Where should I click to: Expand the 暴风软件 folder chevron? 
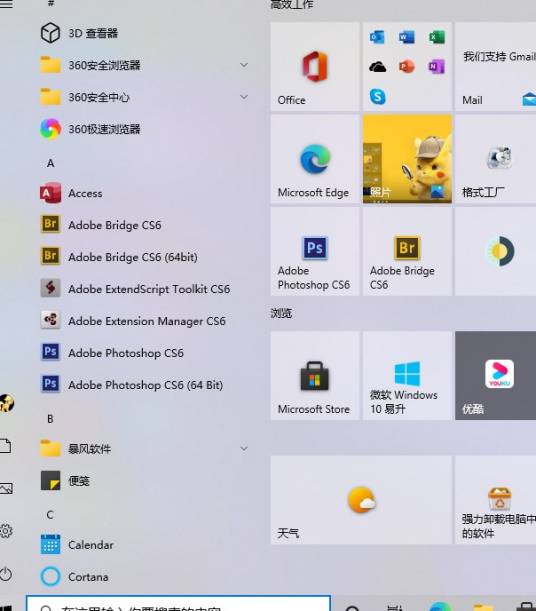coord(244,449)
